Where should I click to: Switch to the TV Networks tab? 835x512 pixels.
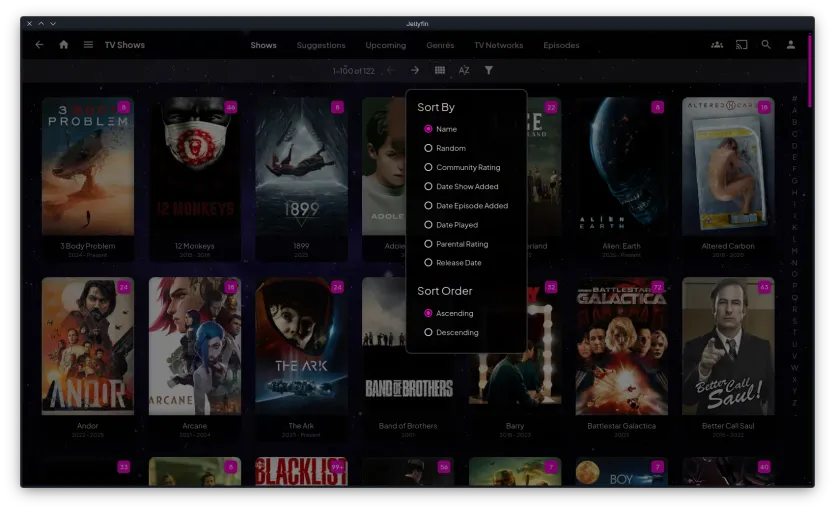[498, 45]
